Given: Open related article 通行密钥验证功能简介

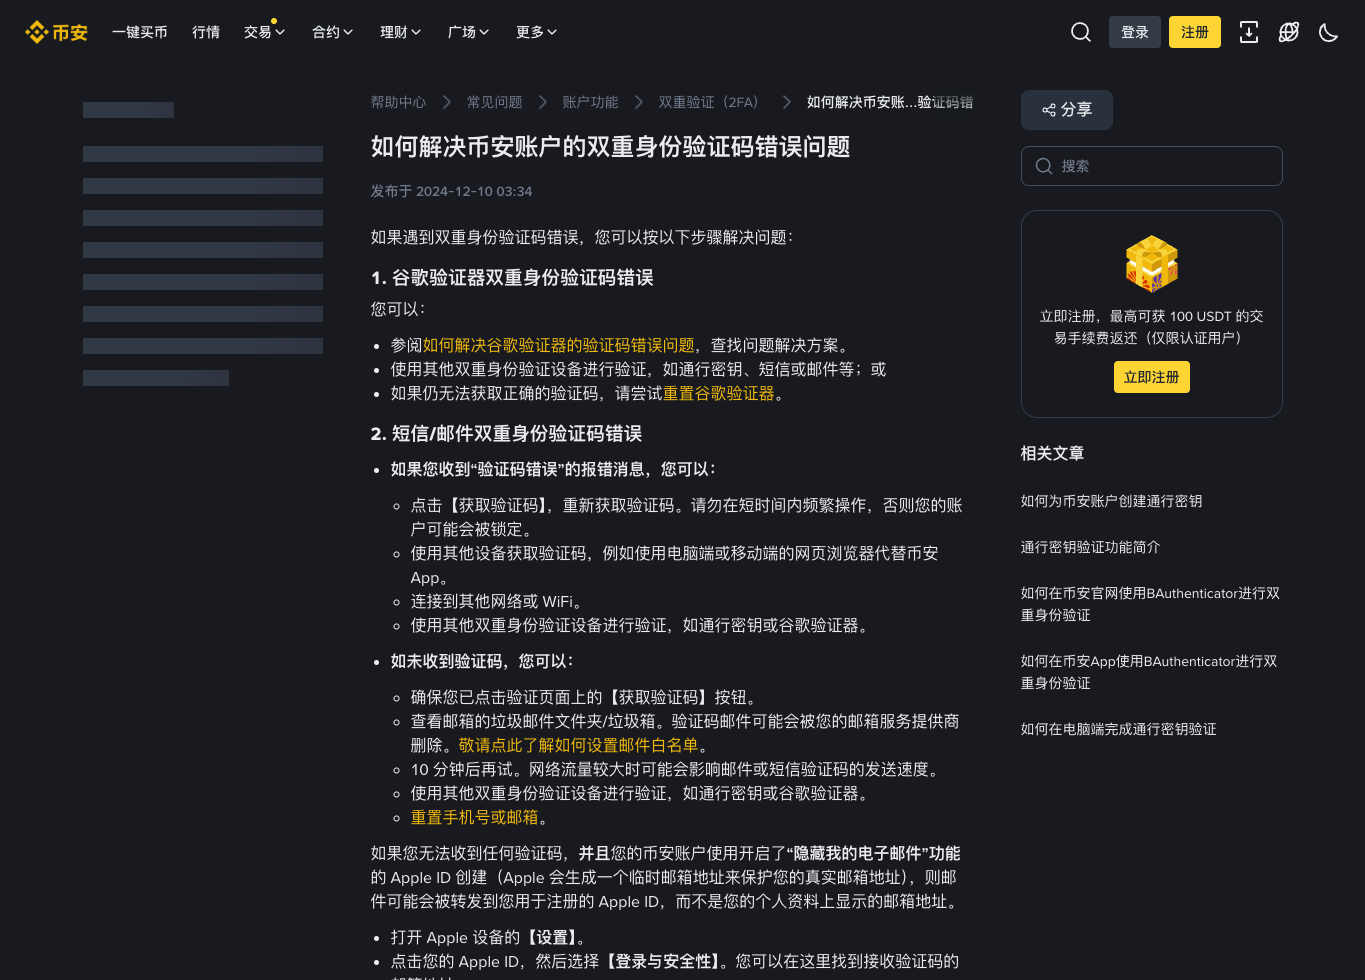Looking at the screenshot, I should [1091, 547].
